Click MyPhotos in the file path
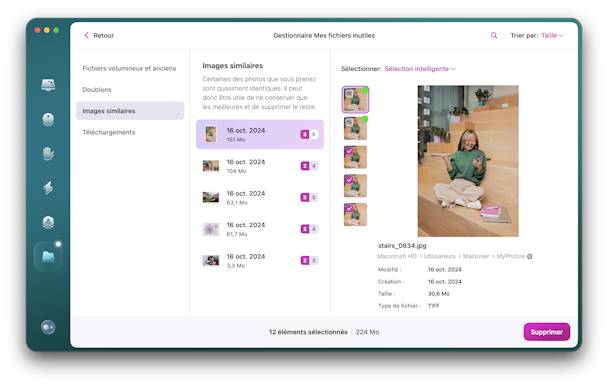Viewport: 608px width, 386px height. coord(510,256)
